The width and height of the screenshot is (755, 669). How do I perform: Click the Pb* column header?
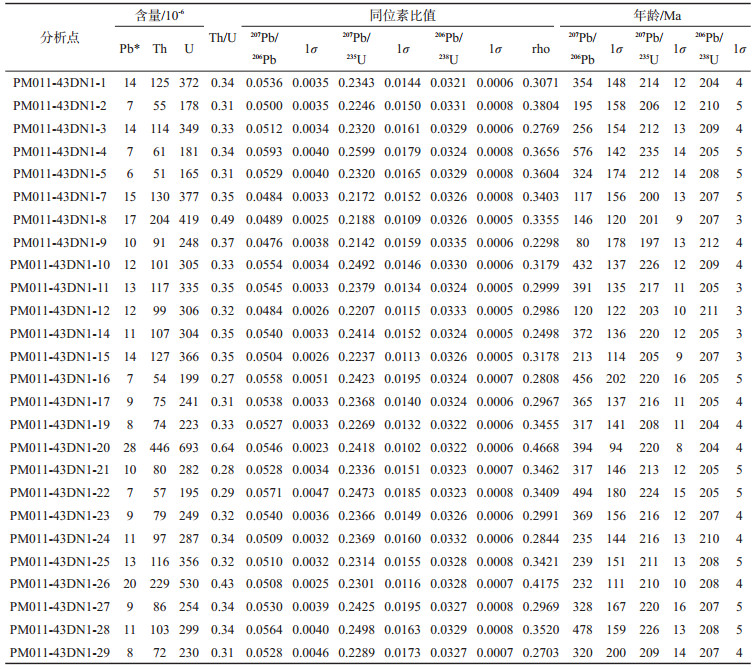click(x=130, y=49)
